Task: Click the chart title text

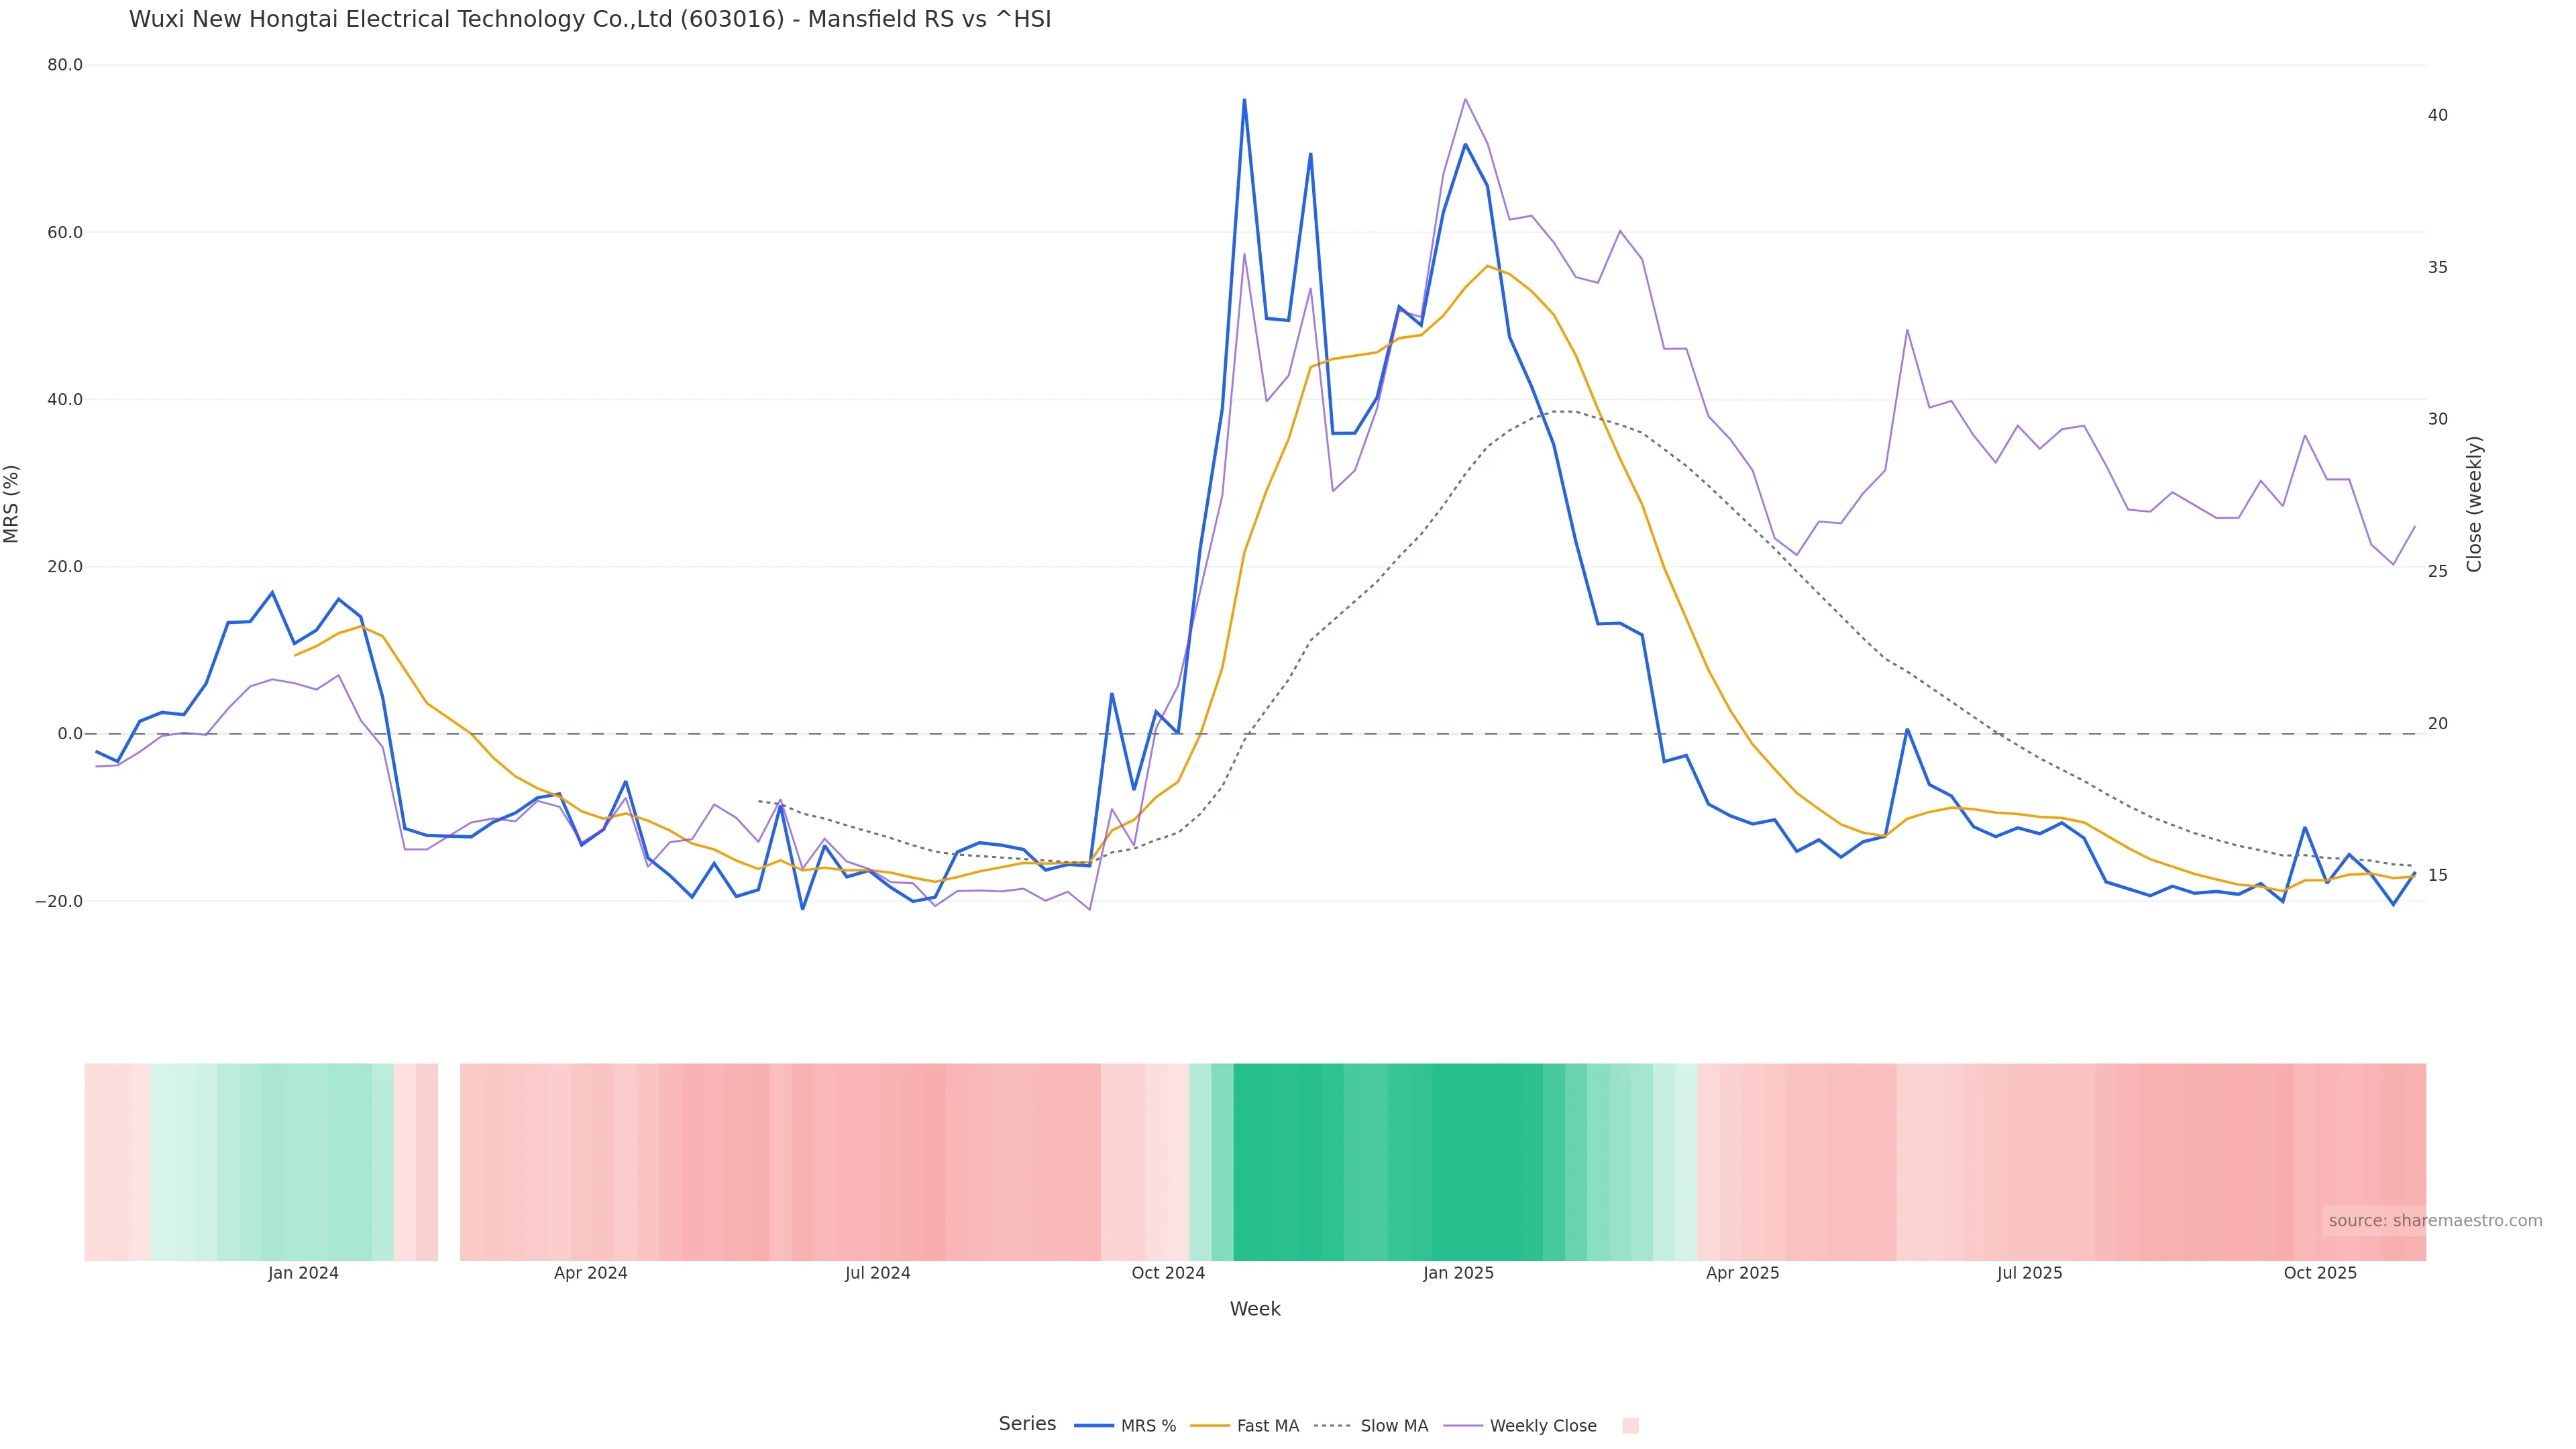Action: tap(590, 20)
